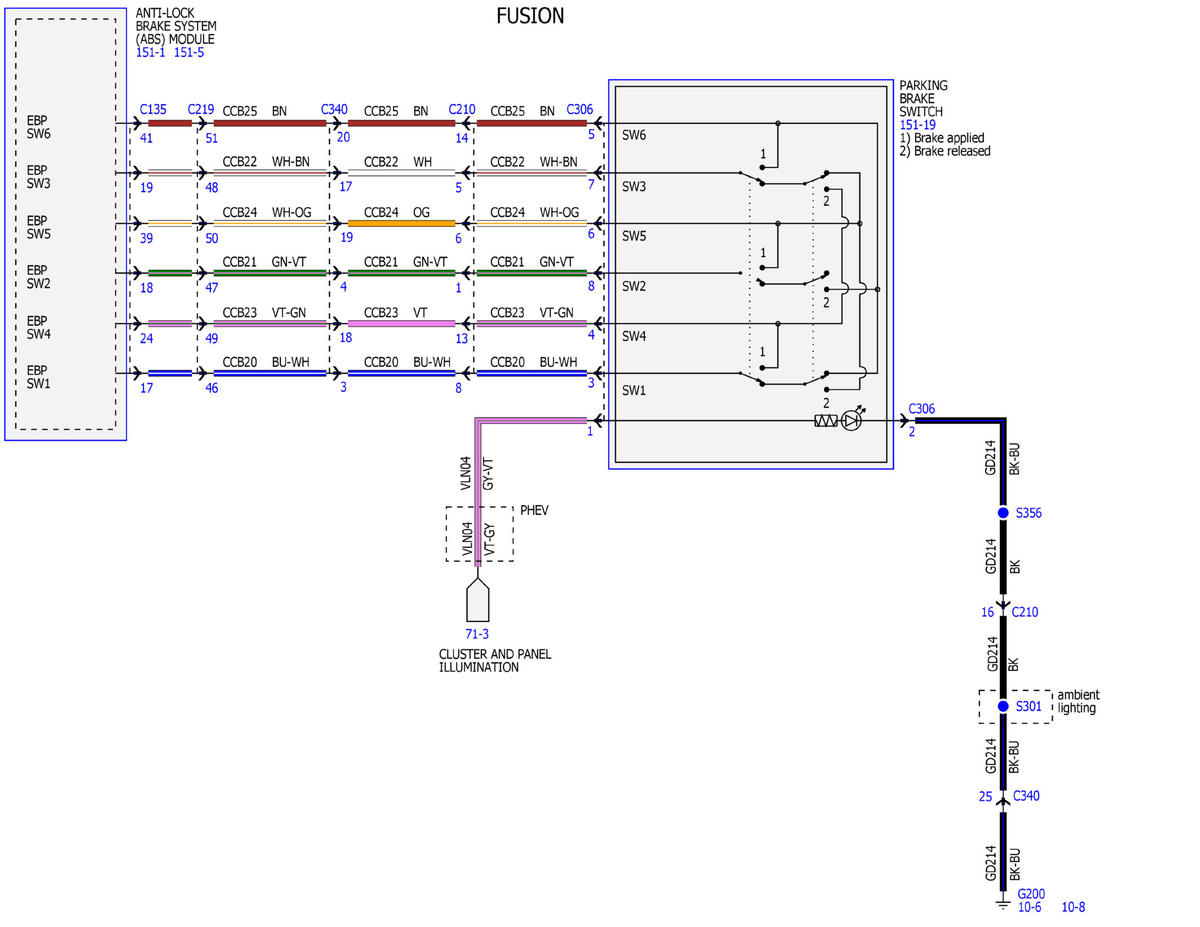Click the CLUSTER AND PANEL ILLUMINATION label

click(495, 660)
